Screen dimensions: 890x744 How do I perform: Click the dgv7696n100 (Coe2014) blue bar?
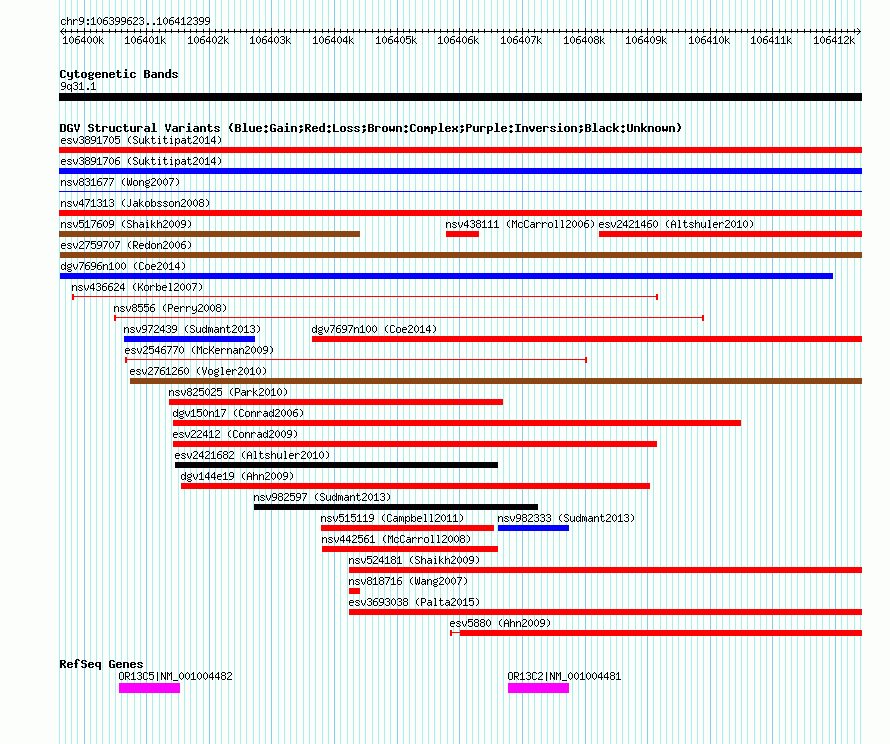pos(446,276)
